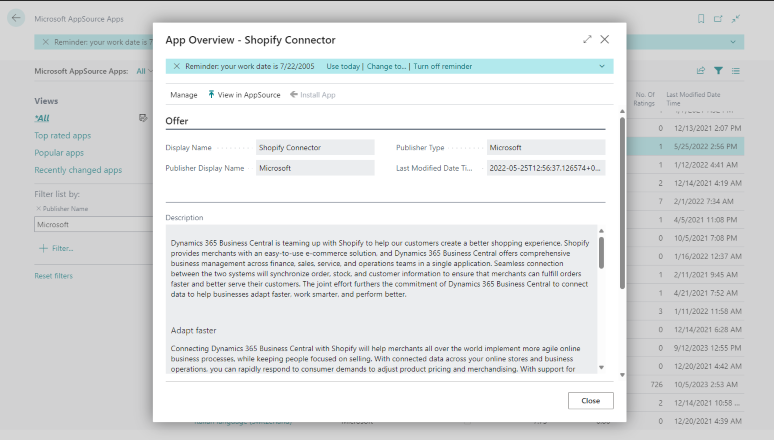This screenshot has height=440, width=774.
Task: Select the Top rated apps view
Action: coord(63,135)
